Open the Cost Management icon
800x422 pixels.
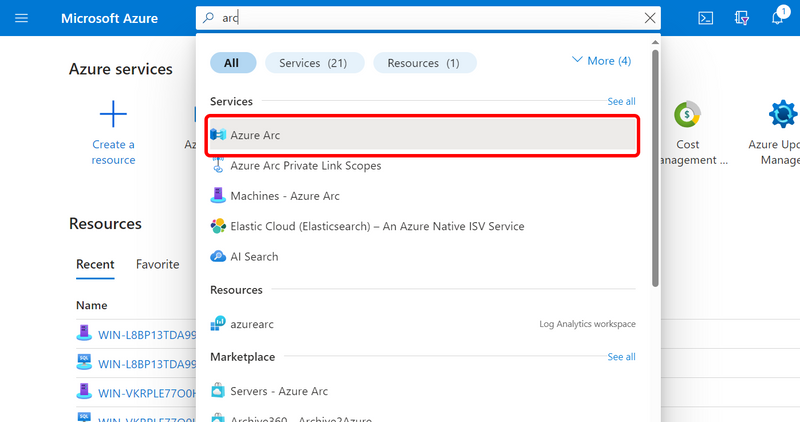click(x=687, y=114)
